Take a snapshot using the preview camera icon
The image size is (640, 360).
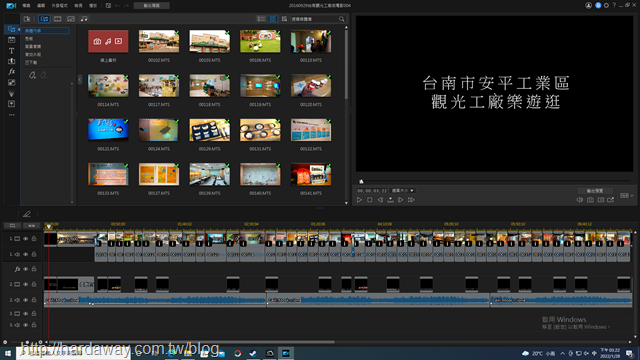point(590,200)
